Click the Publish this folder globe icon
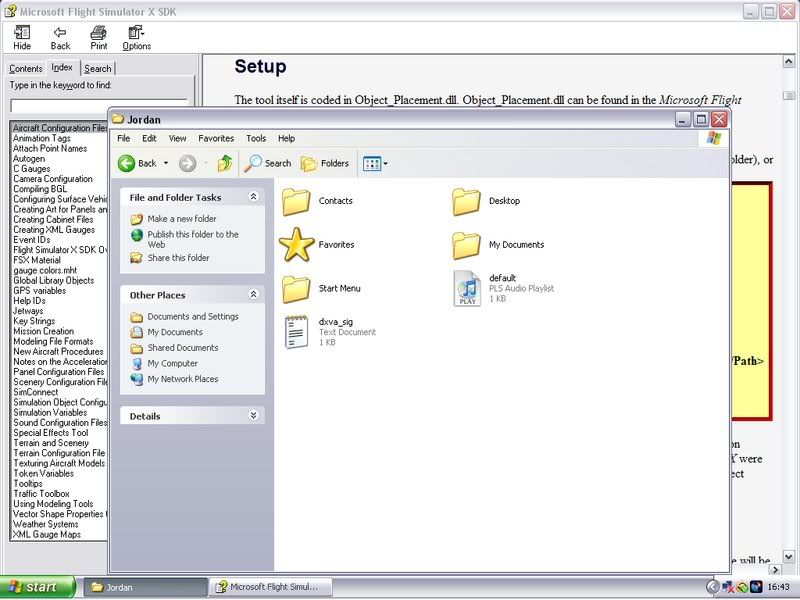 [x=137, y=235]
